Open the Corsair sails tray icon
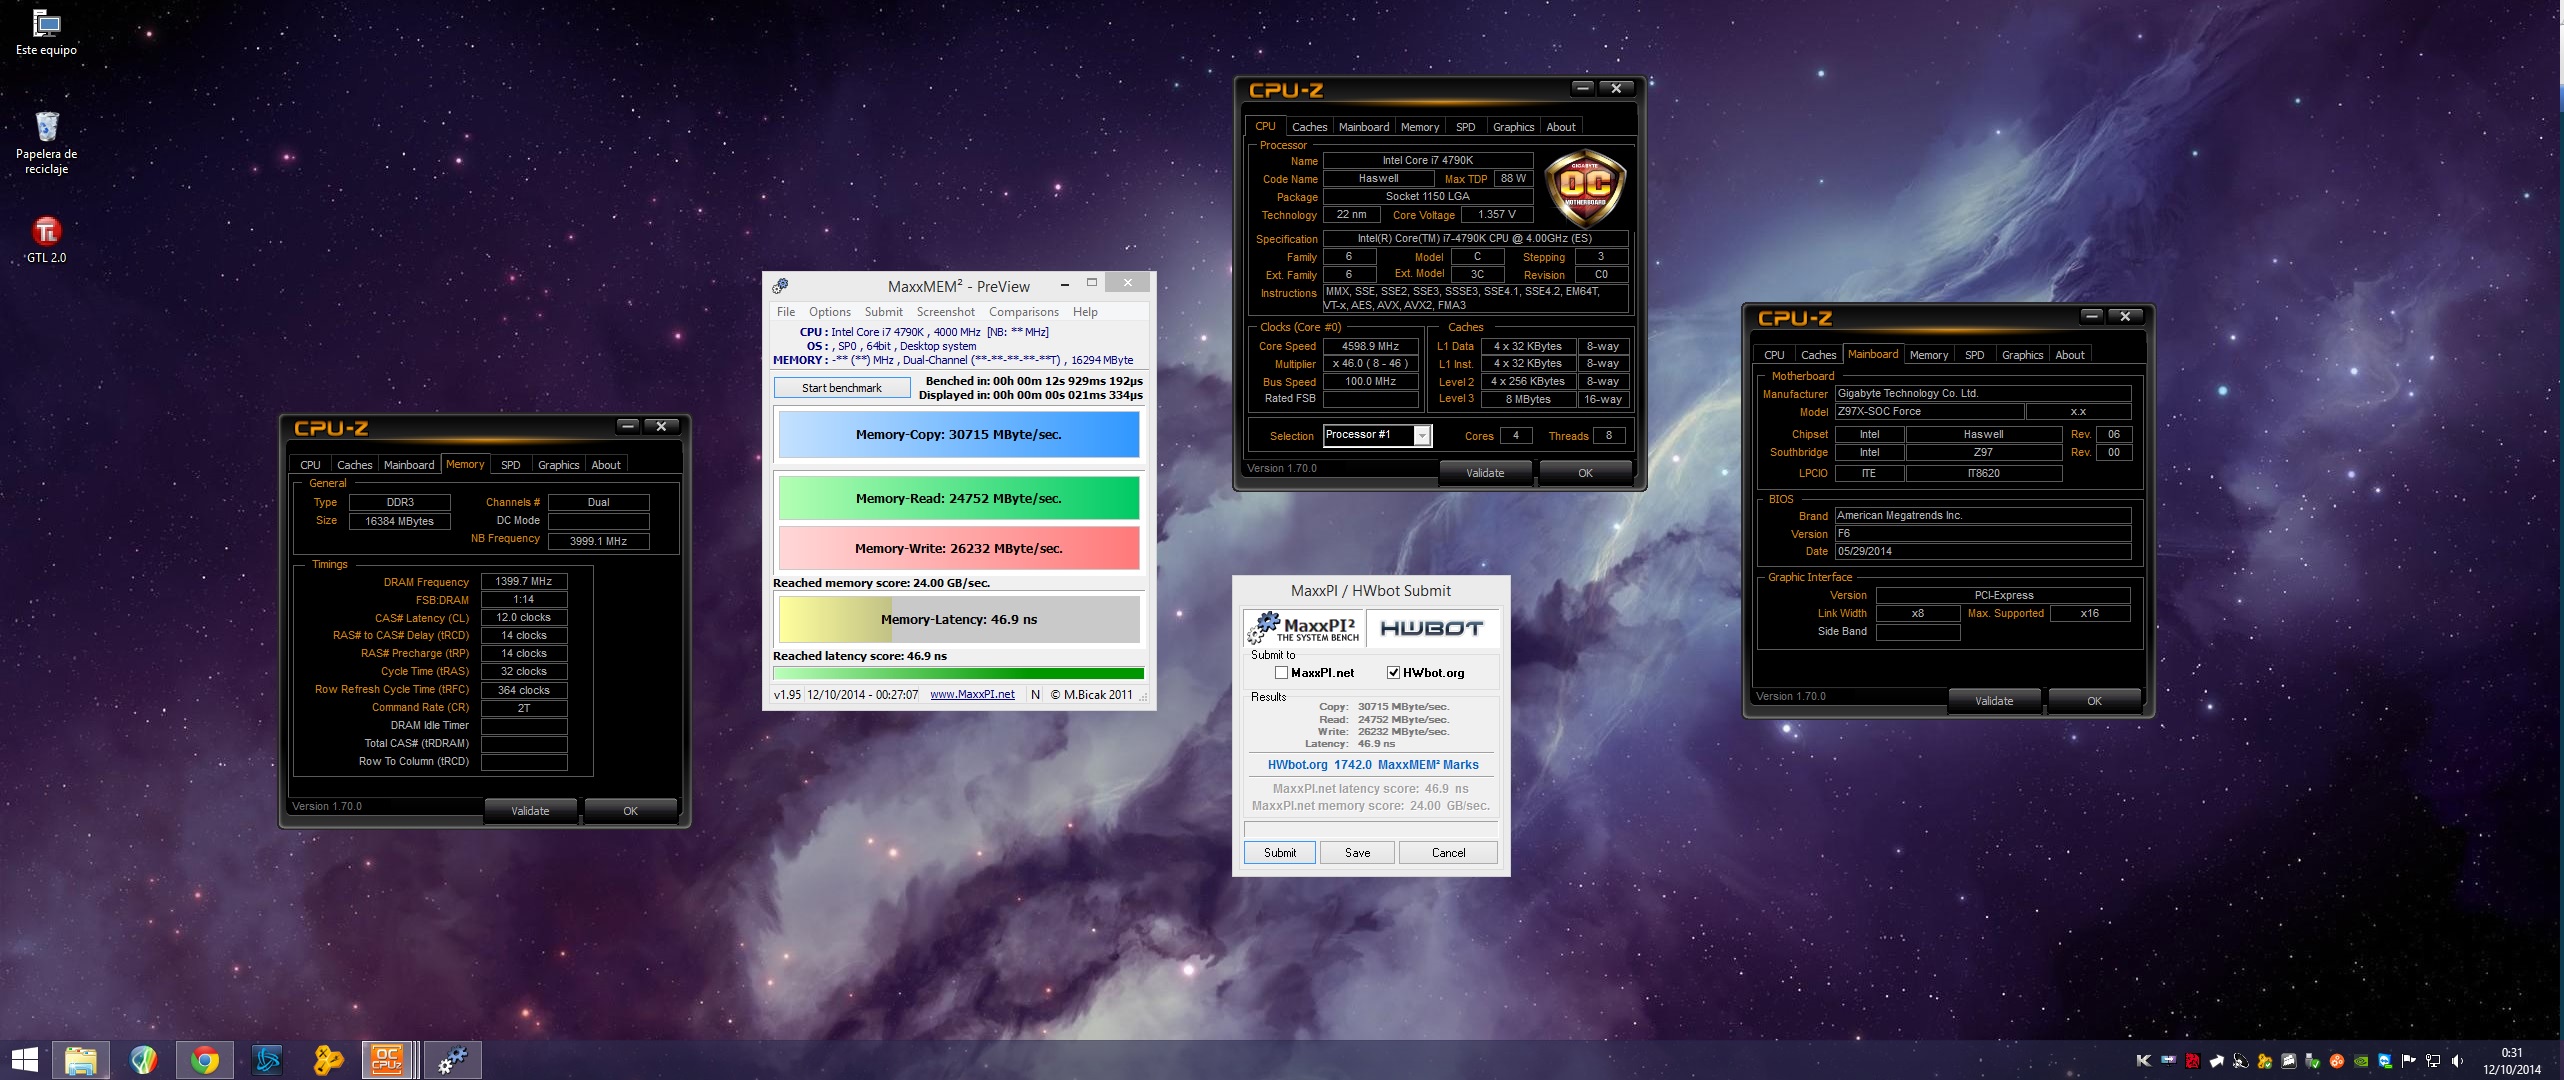The width and height of the screenshot is (2564, 1080). point(2289,1061)
